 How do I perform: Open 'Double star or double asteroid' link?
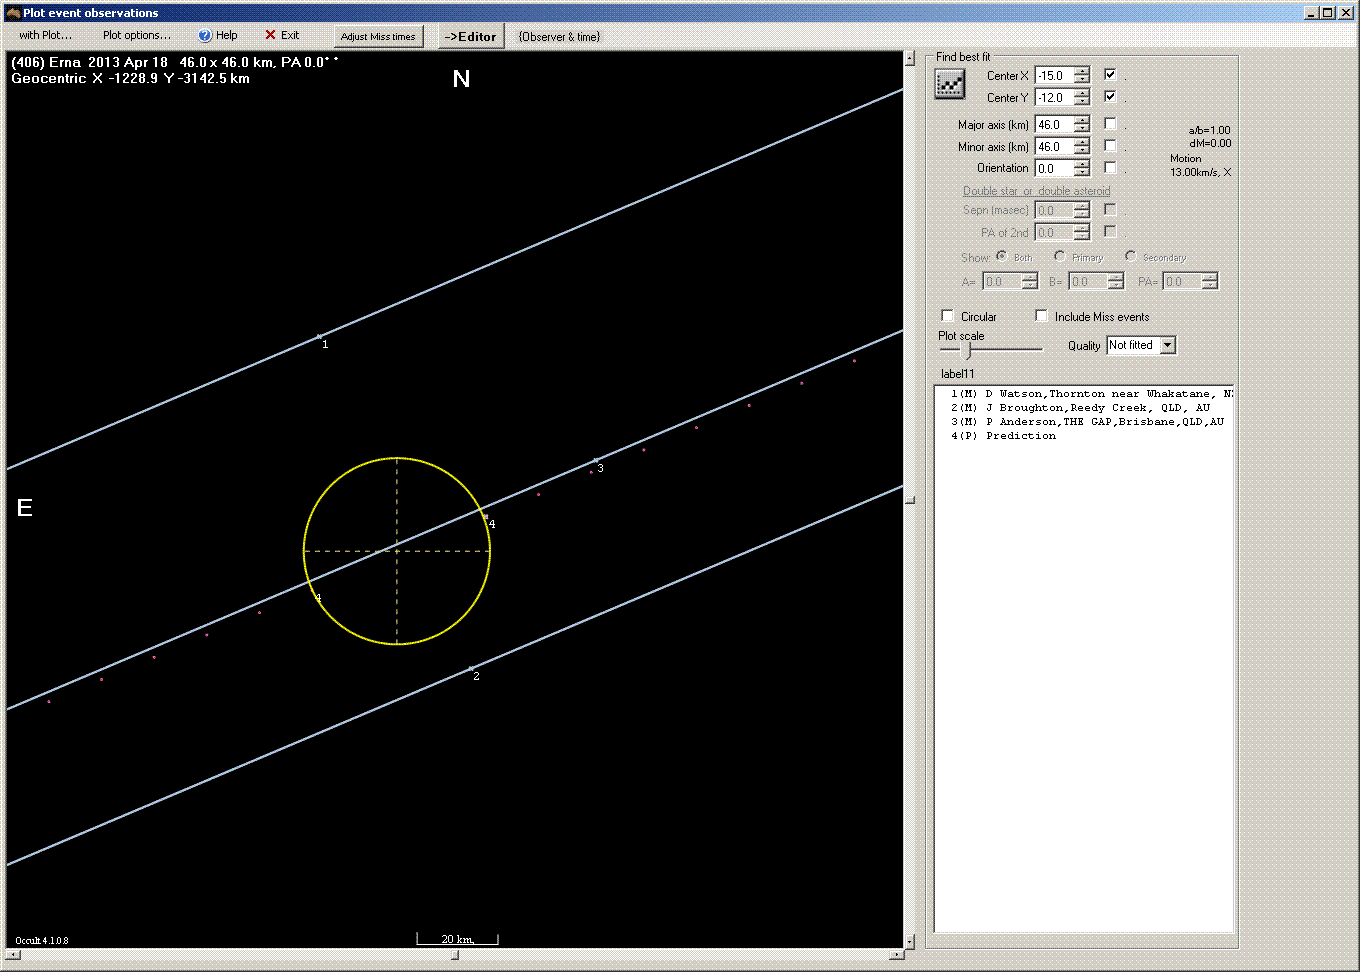[x=1036, y=191]
